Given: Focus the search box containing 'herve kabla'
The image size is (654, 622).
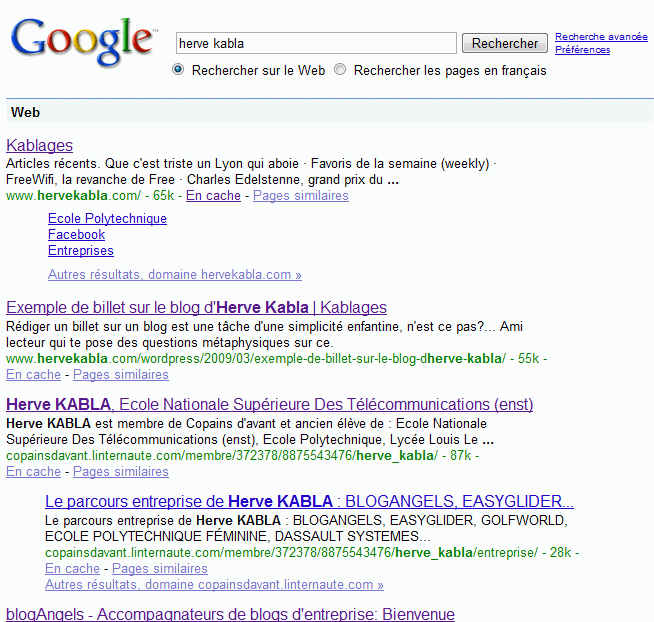Looking at the screenshot, I should pos(316,43).
